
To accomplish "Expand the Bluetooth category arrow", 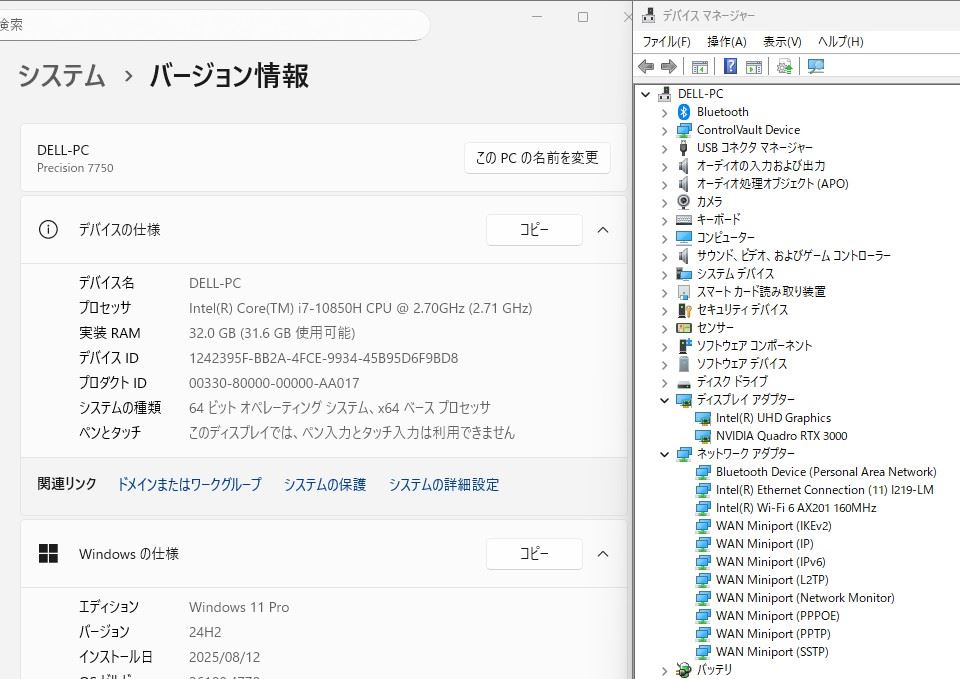I will tap(665, 113).
